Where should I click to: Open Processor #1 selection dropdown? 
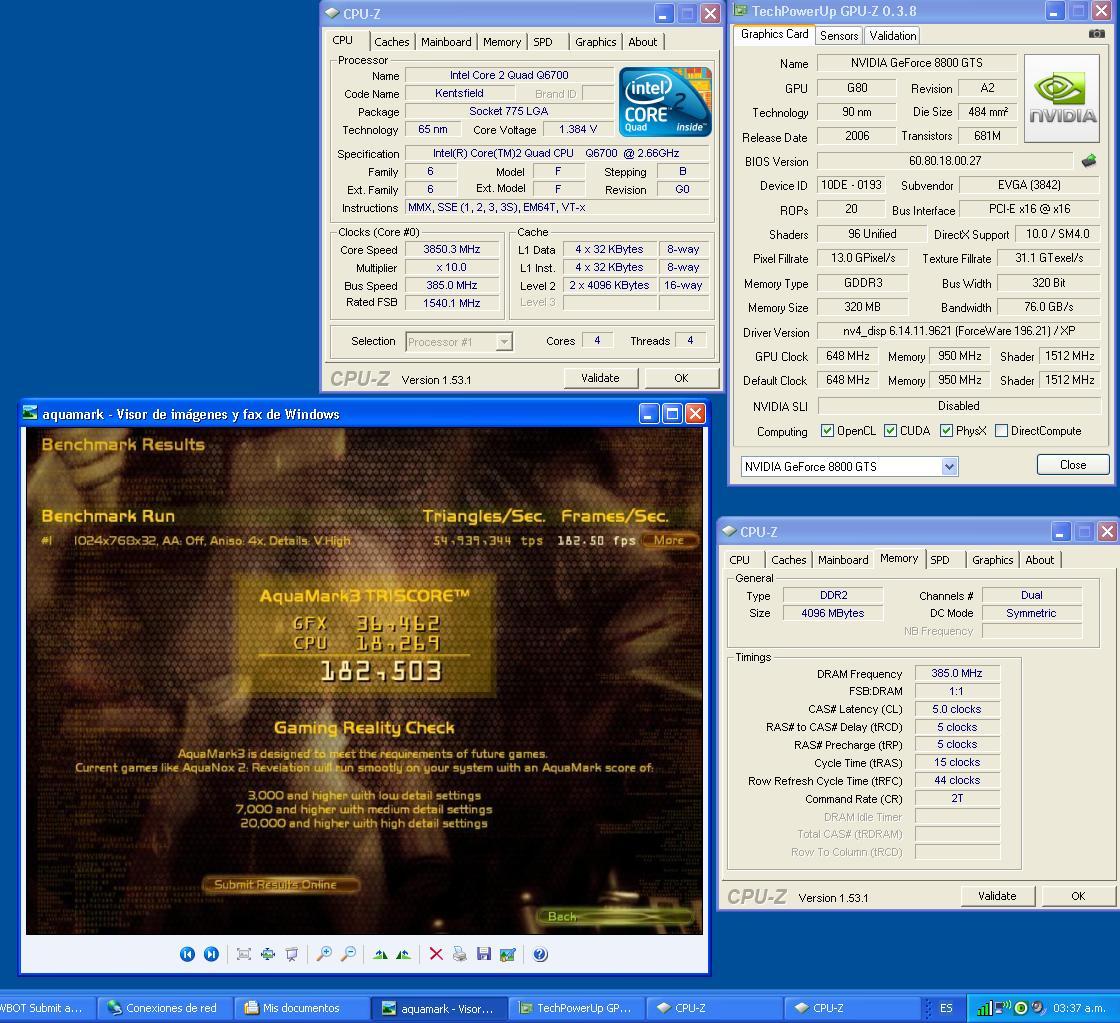(504, 341)
